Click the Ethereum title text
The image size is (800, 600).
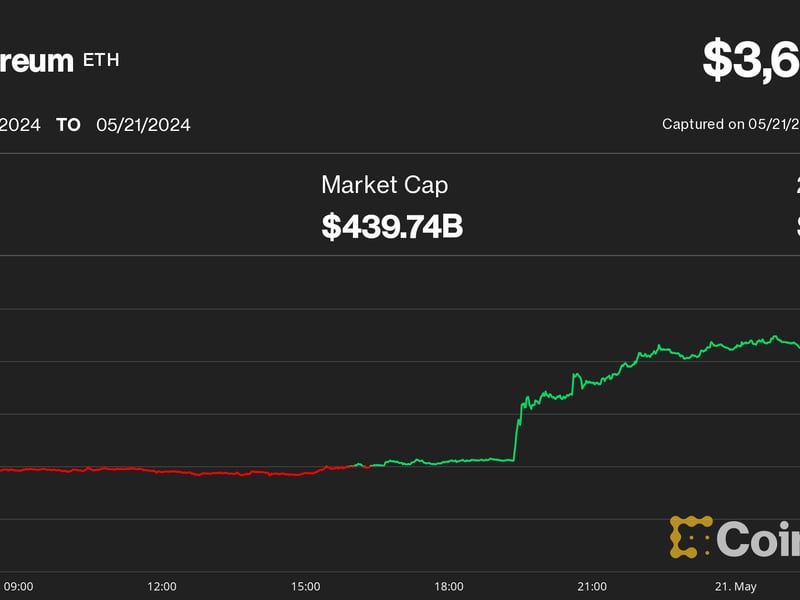pyautogui.click(x=37, y=61)
